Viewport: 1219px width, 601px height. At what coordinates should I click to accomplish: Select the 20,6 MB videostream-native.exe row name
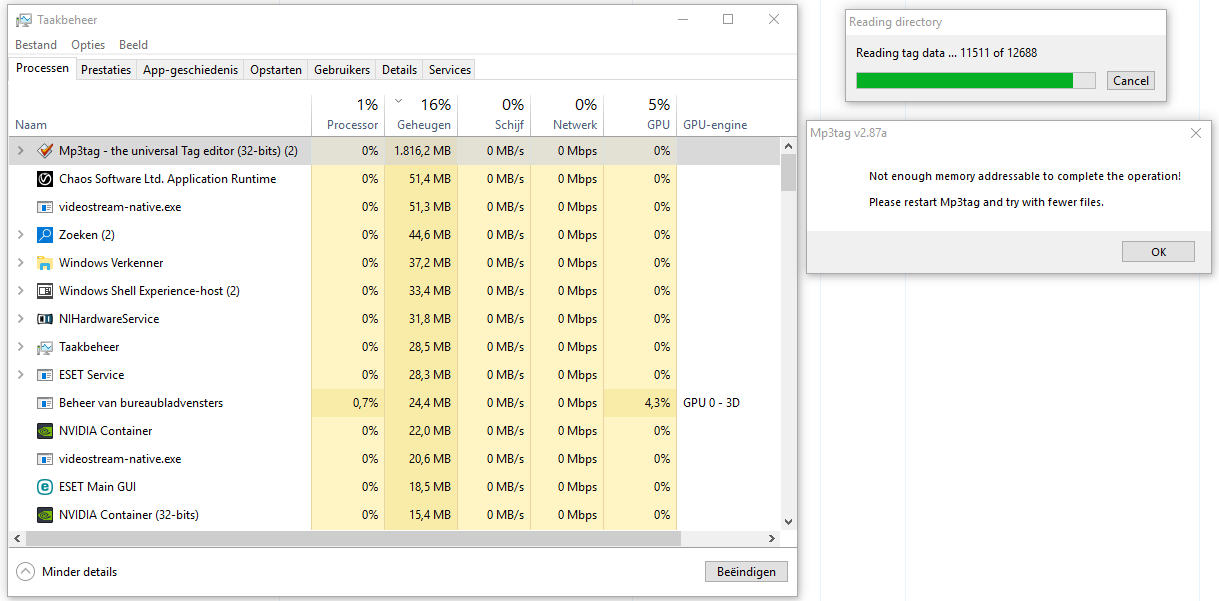pyautogui.click(x=120, y=459)
